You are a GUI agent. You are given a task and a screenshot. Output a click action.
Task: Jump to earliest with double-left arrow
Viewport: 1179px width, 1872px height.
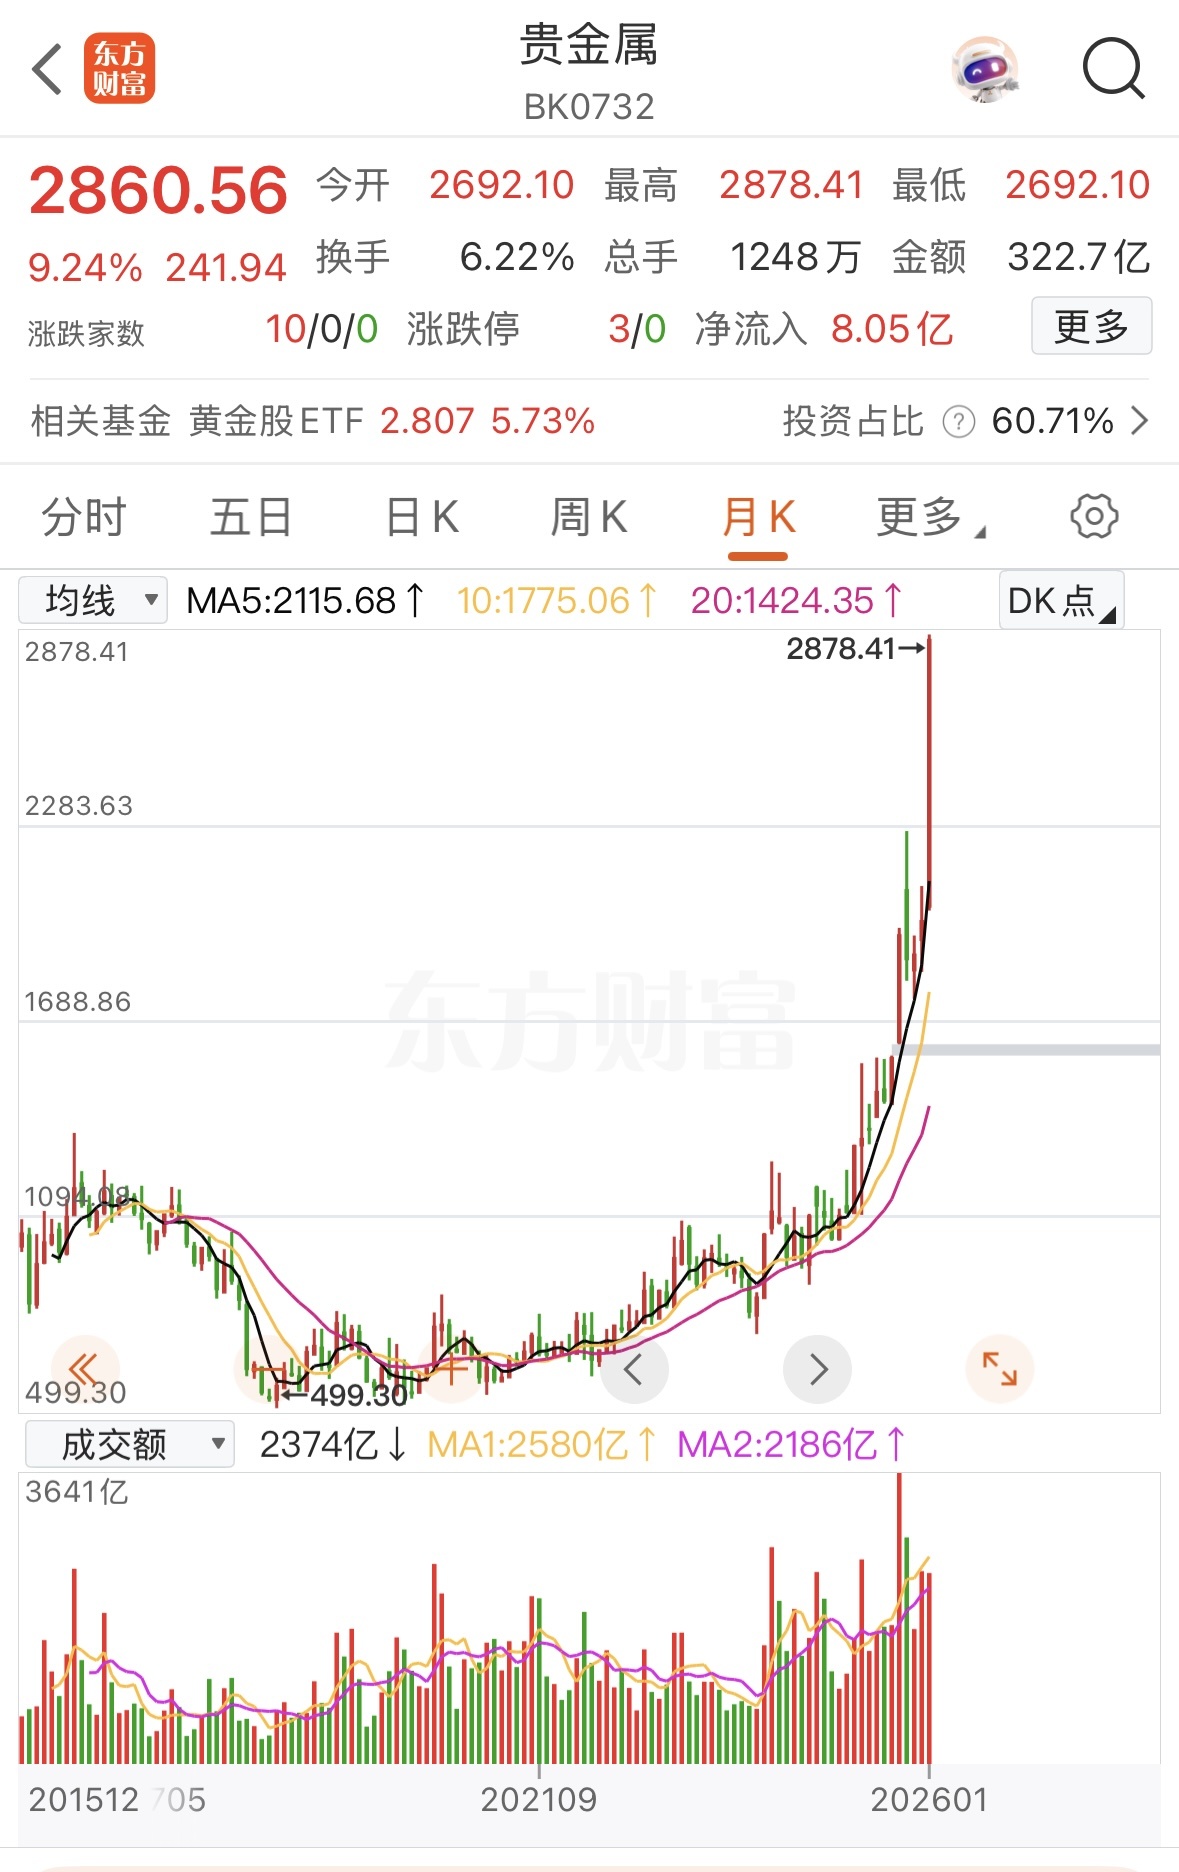point(84,1368)
